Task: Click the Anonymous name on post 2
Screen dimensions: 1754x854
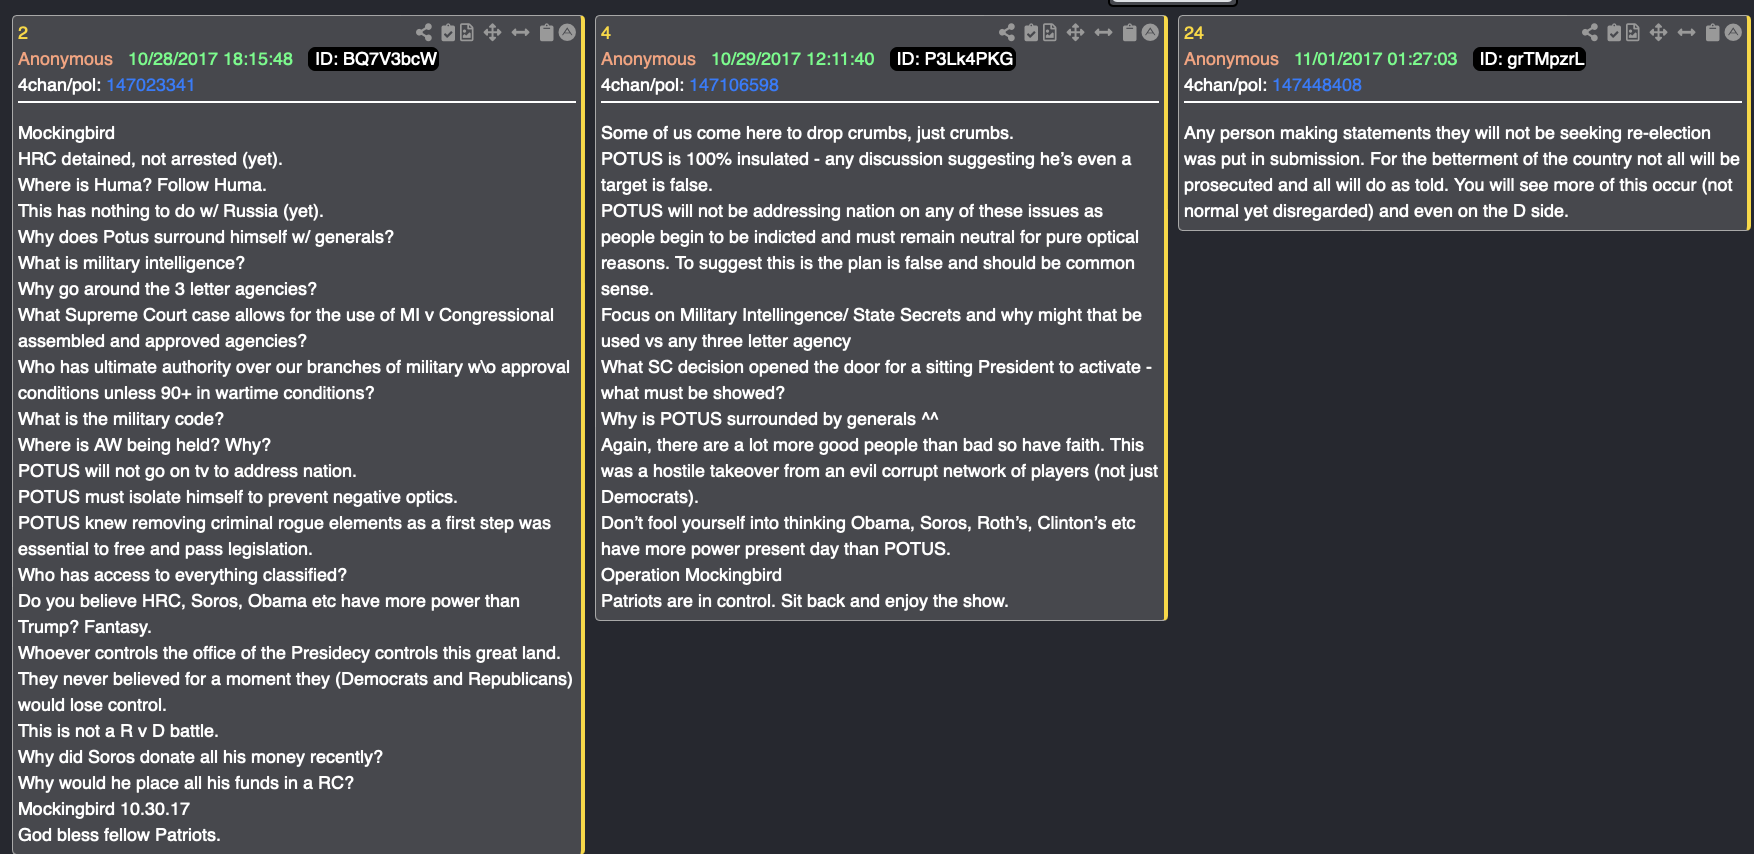Action: (65, 59)
